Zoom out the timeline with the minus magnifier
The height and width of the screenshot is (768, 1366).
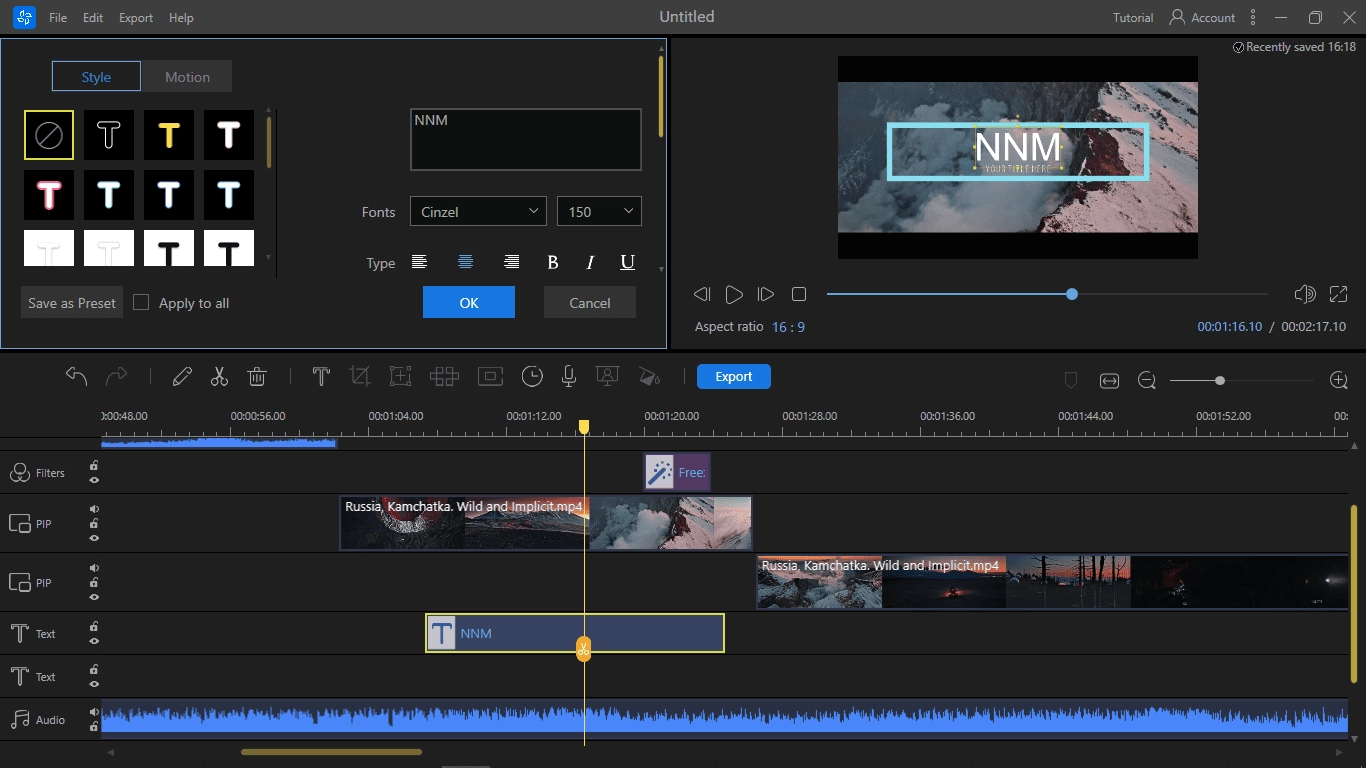pos(1147,380)
